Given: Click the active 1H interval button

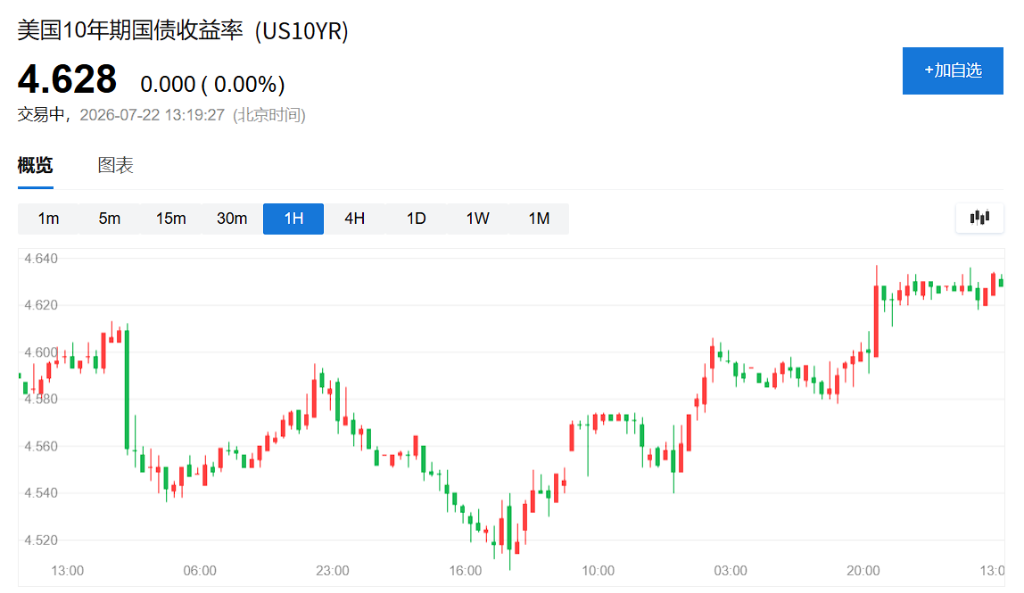Looking at the screenshot, I should (x=293, y=218).
